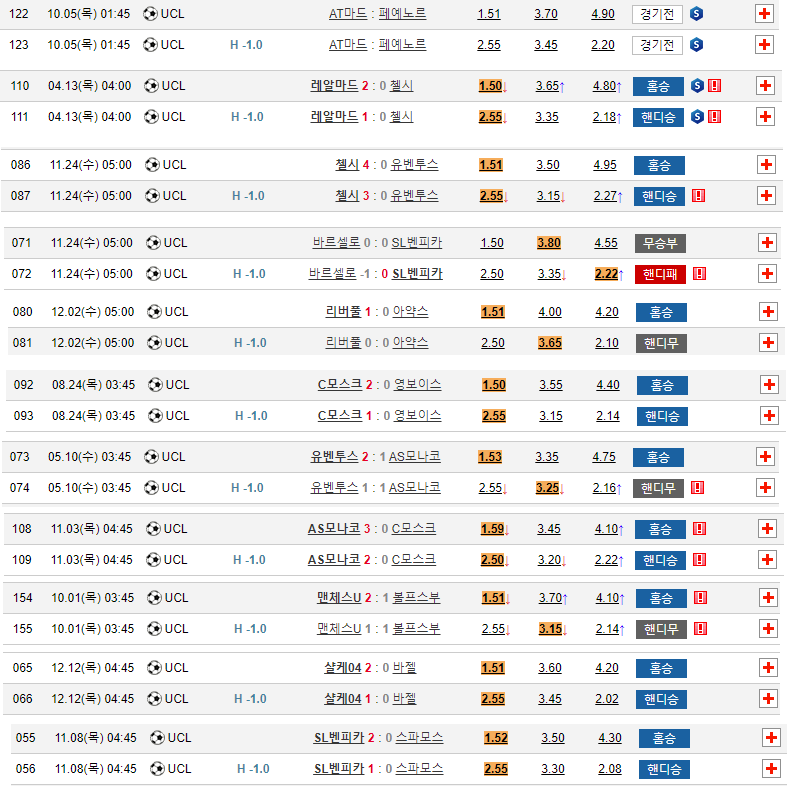The width and height of the screenshot is (787, 787).
Task: Select the 4.95 away odds value
Action: [x=604, y=165]
